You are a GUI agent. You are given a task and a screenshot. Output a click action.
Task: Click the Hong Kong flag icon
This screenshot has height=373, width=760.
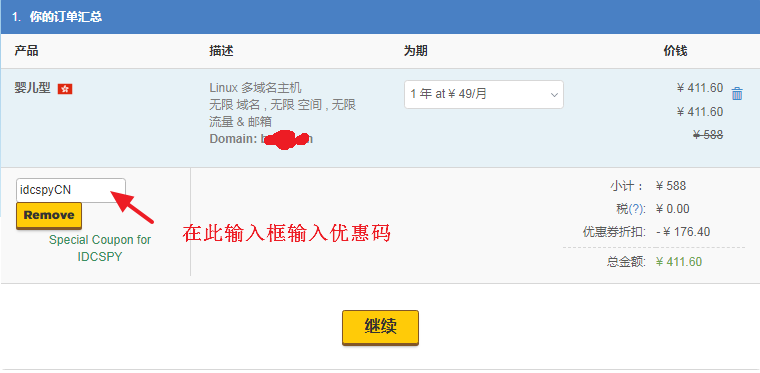click(65, 89)
